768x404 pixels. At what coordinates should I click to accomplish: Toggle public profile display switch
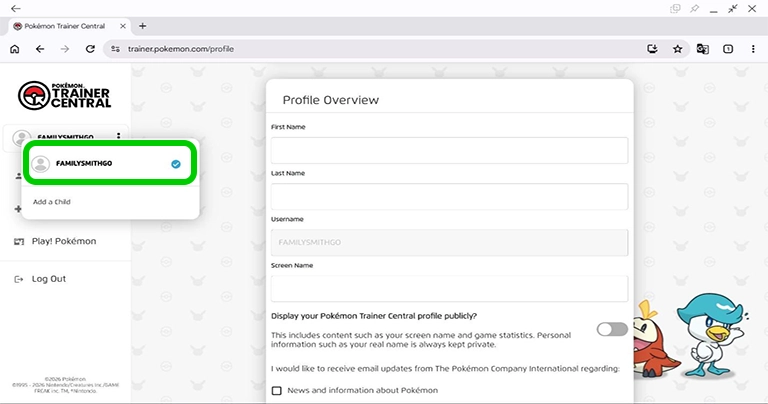click(612, 329)
